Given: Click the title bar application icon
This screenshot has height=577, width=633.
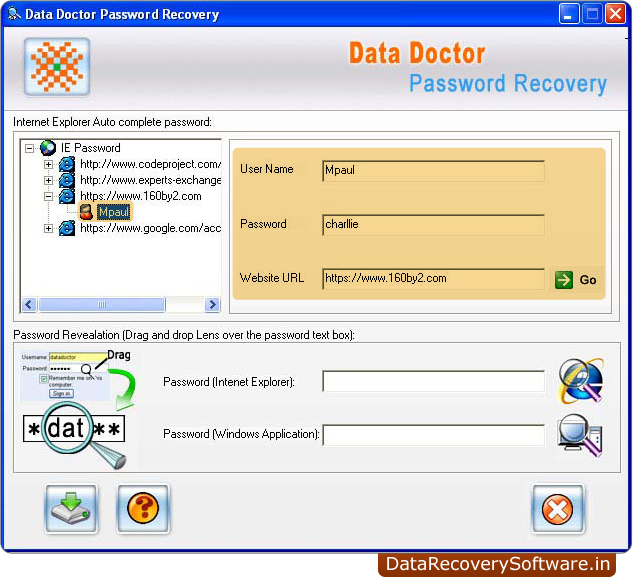Looking at the screenshot, I should point(14,14).
